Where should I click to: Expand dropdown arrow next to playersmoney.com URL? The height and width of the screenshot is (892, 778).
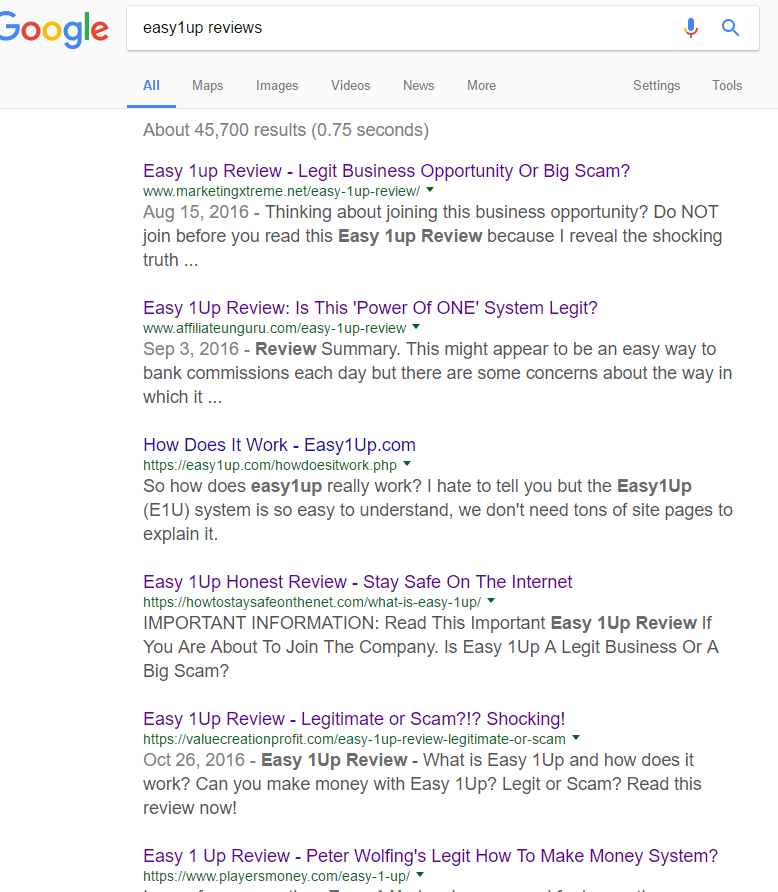pos(420,876)
